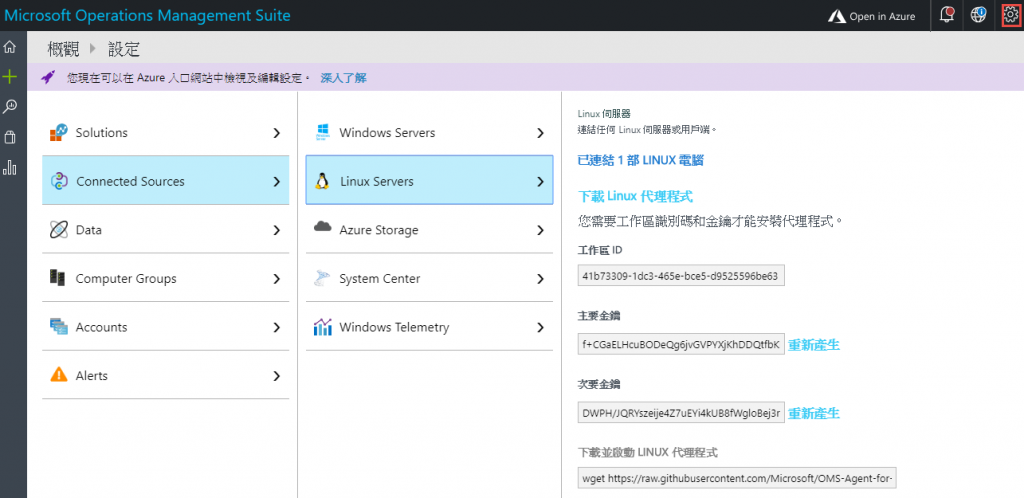Expand the Windows Telemetry chevron
The height and width of the screenshot is (498, 1024).
540,328
